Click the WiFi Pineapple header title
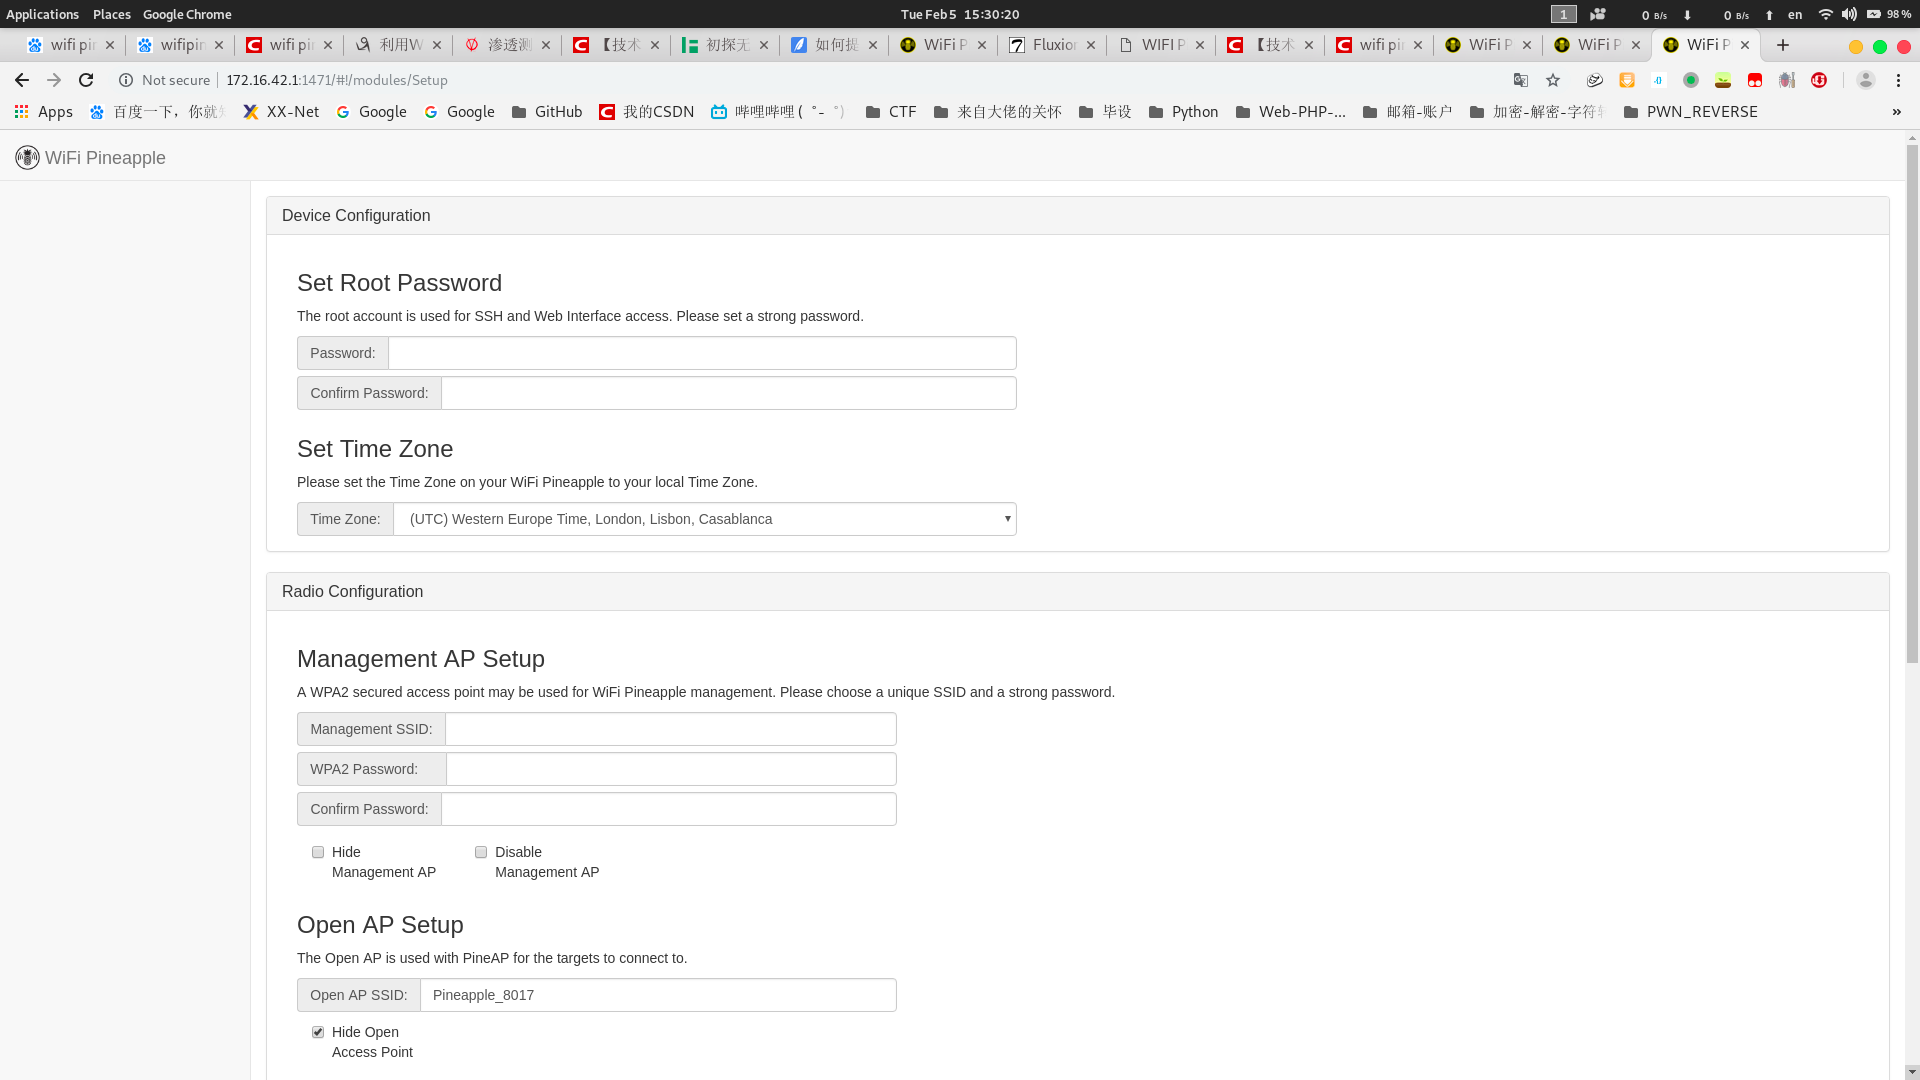The image size is (1920, 1080). point(105,158)
